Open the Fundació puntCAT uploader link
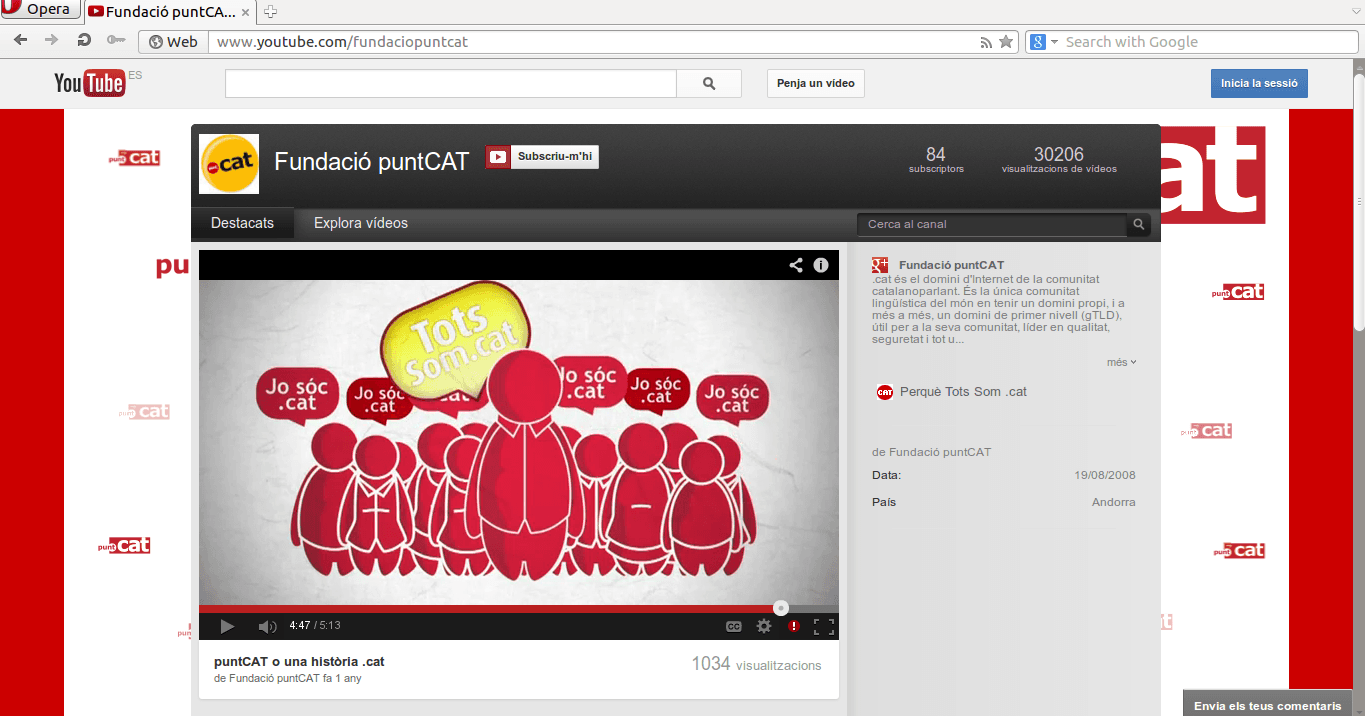 click(x=274, y=678)
